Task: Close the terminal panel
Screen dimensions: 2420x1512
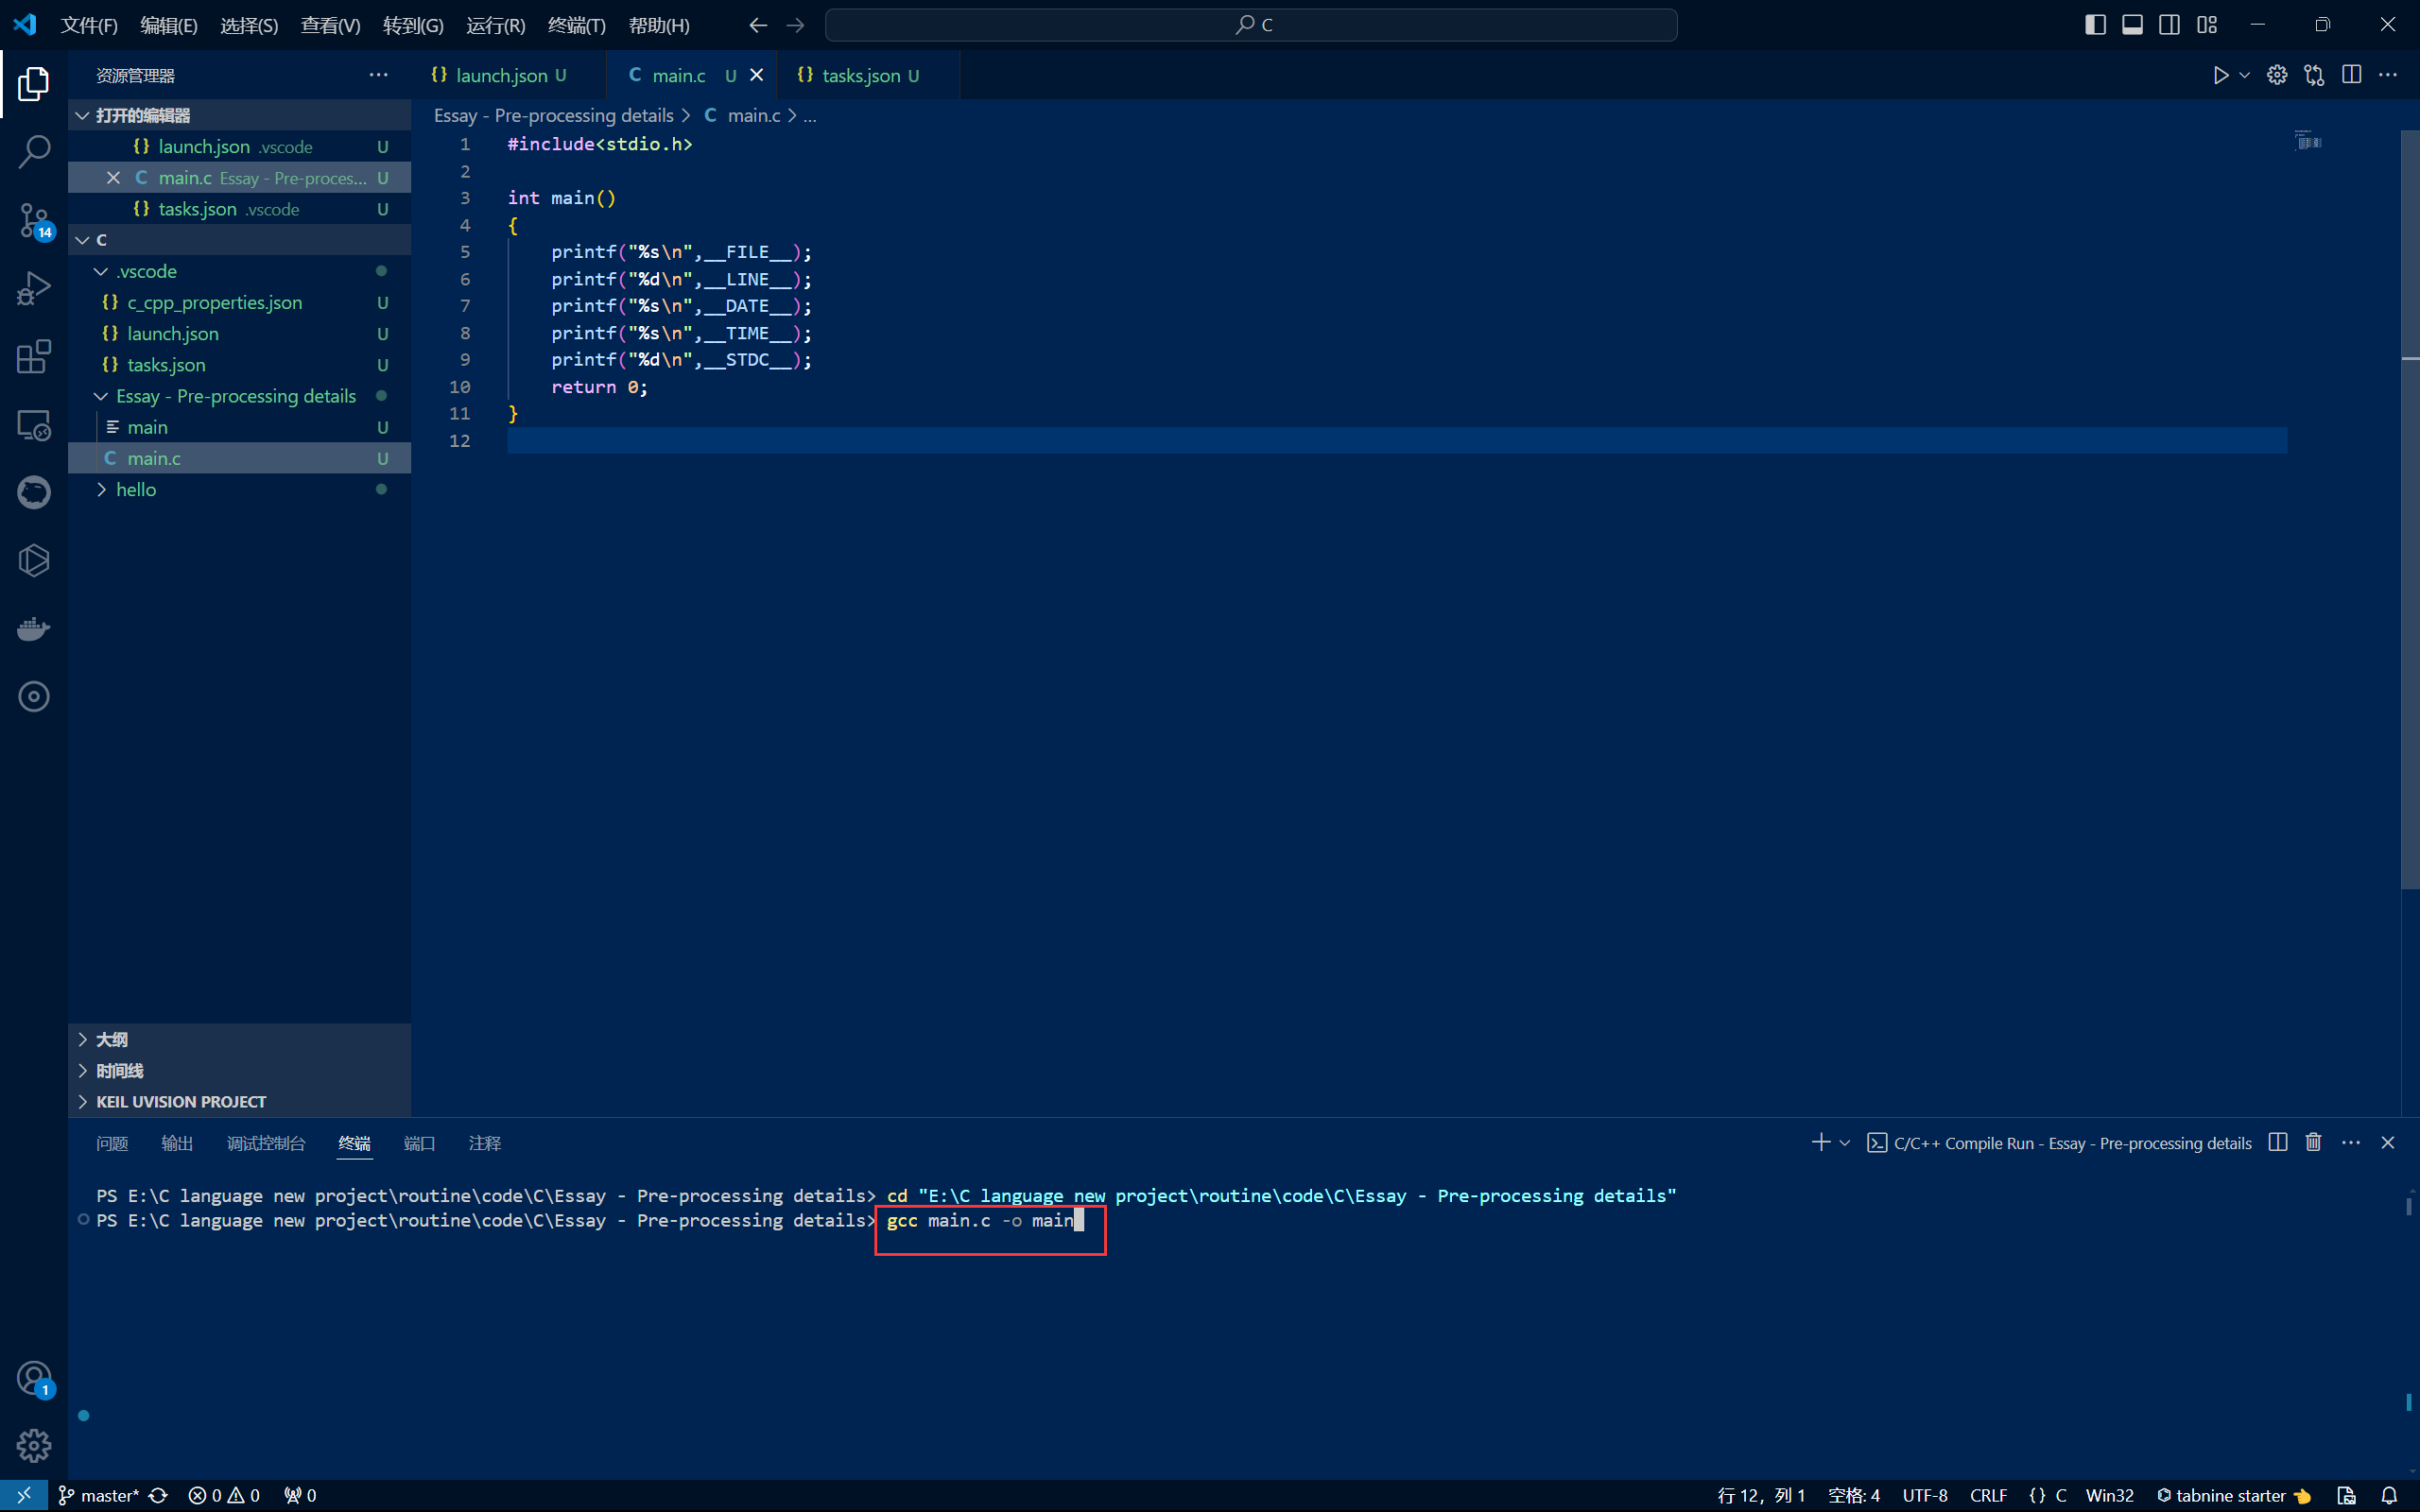Action: coord(2388,1142)
